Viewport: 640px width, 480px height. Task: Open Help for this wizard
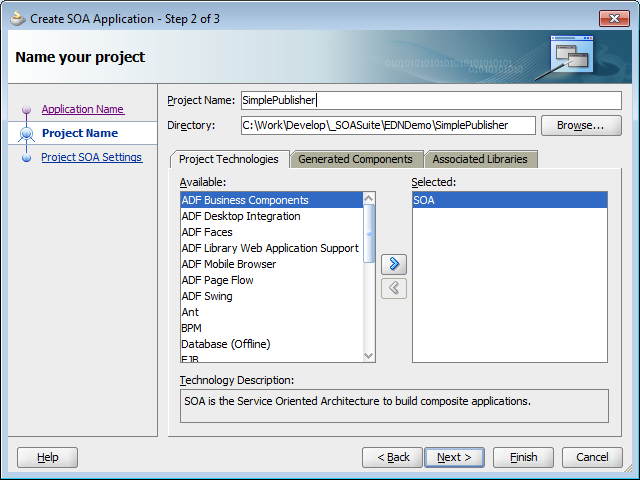tap(47, 457)
